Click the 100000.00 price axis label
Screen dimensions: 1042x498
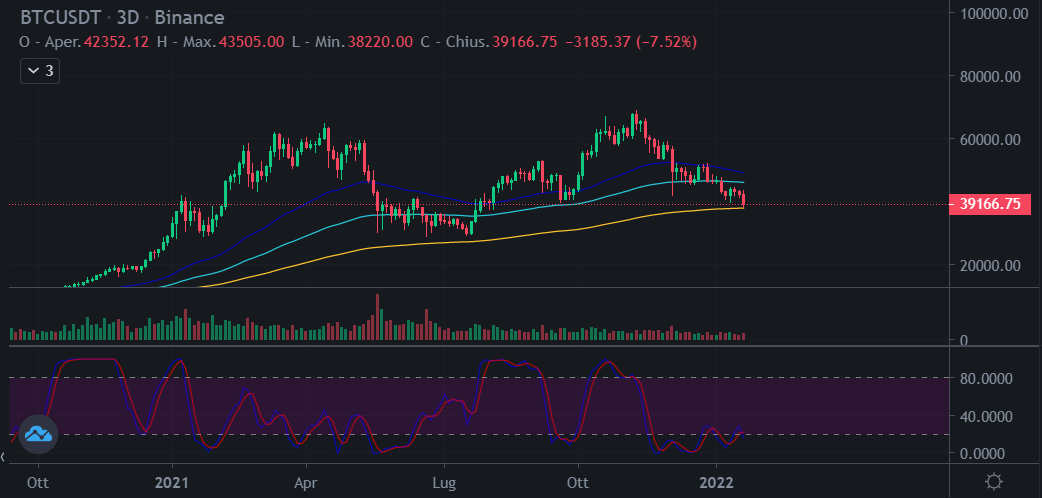point(995,13)
